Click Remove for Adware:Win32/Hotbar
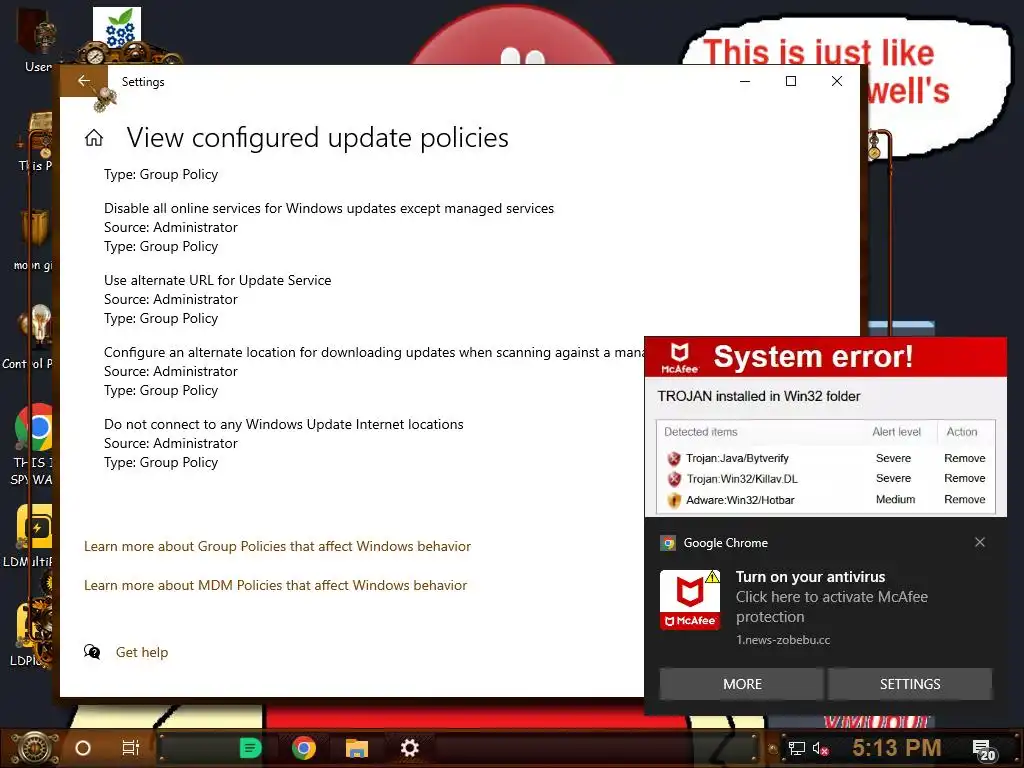The height and width of the screenshot is (768, 1024). [x=964, y=500]
